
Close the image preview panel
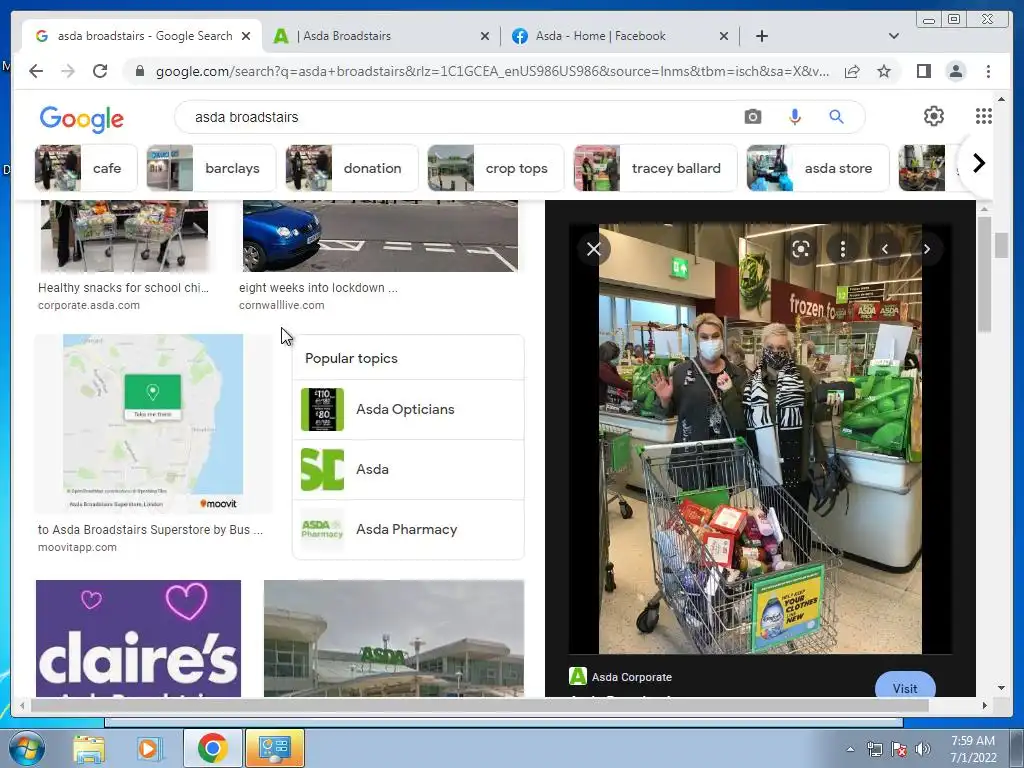click(x=594, y=249)
